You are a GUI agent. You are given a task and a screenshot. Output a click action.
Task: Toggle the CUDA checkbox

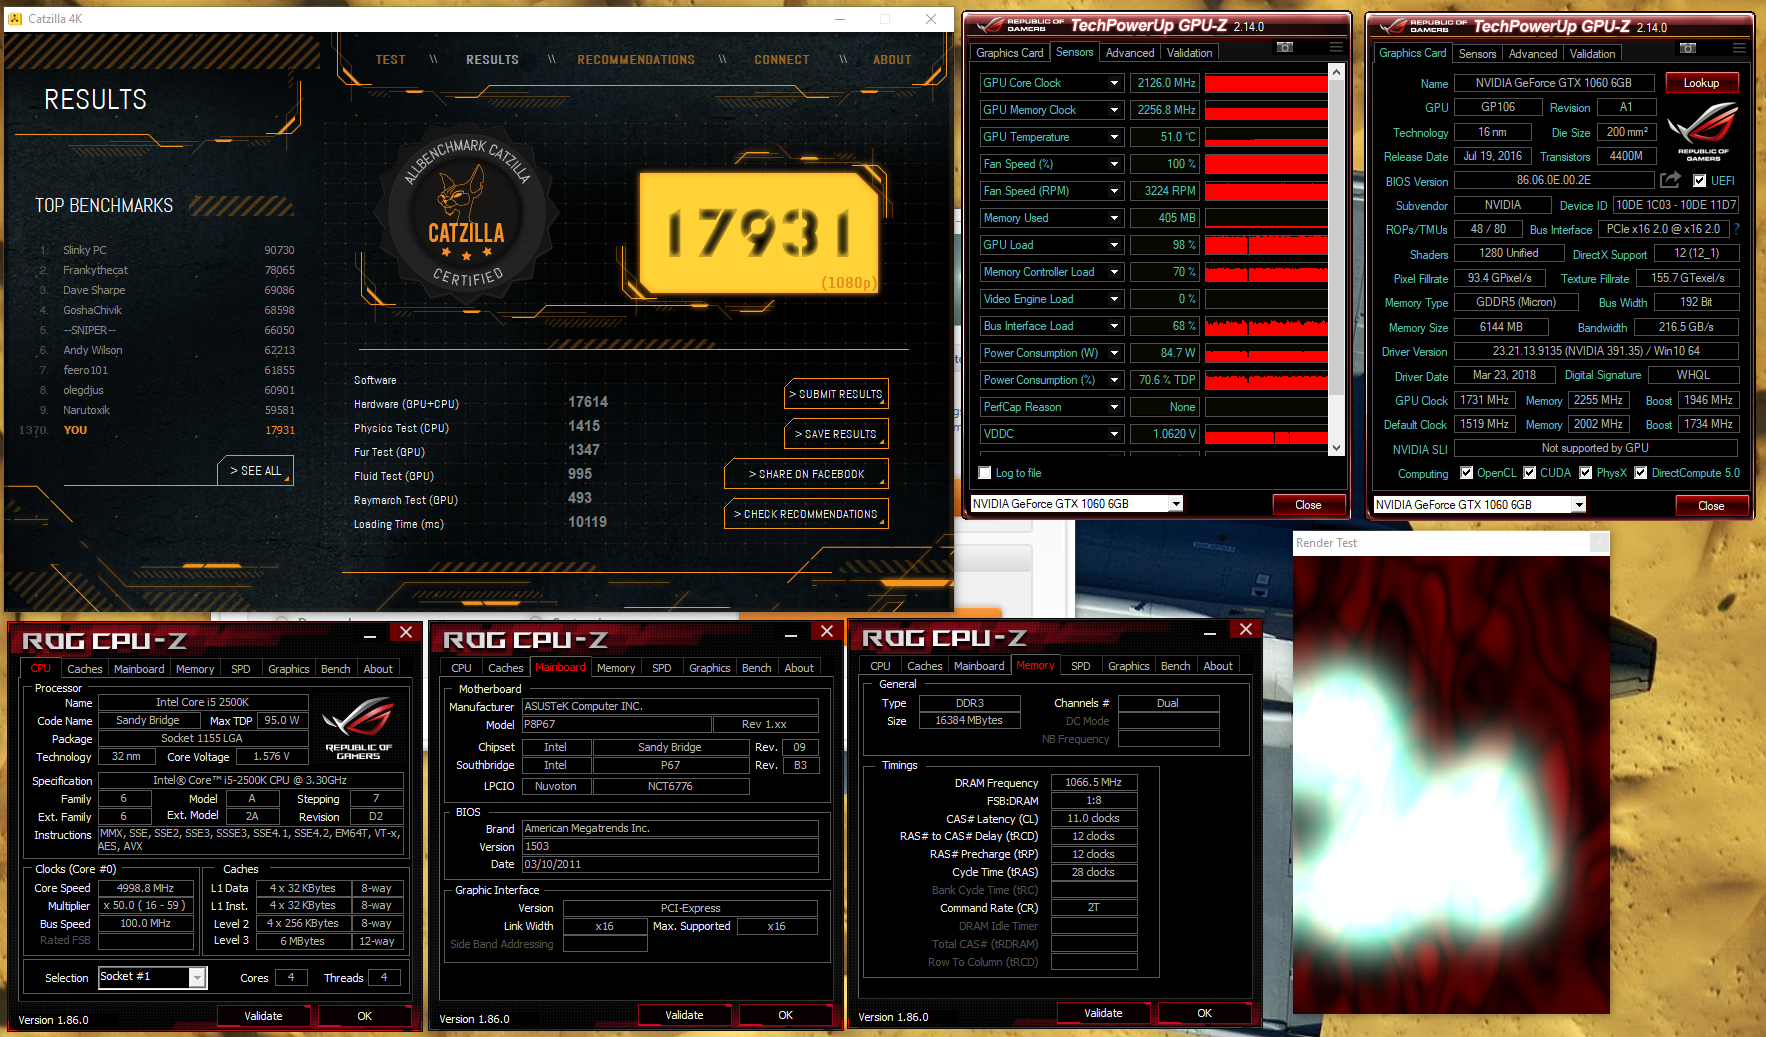(x=1529, y=473)
